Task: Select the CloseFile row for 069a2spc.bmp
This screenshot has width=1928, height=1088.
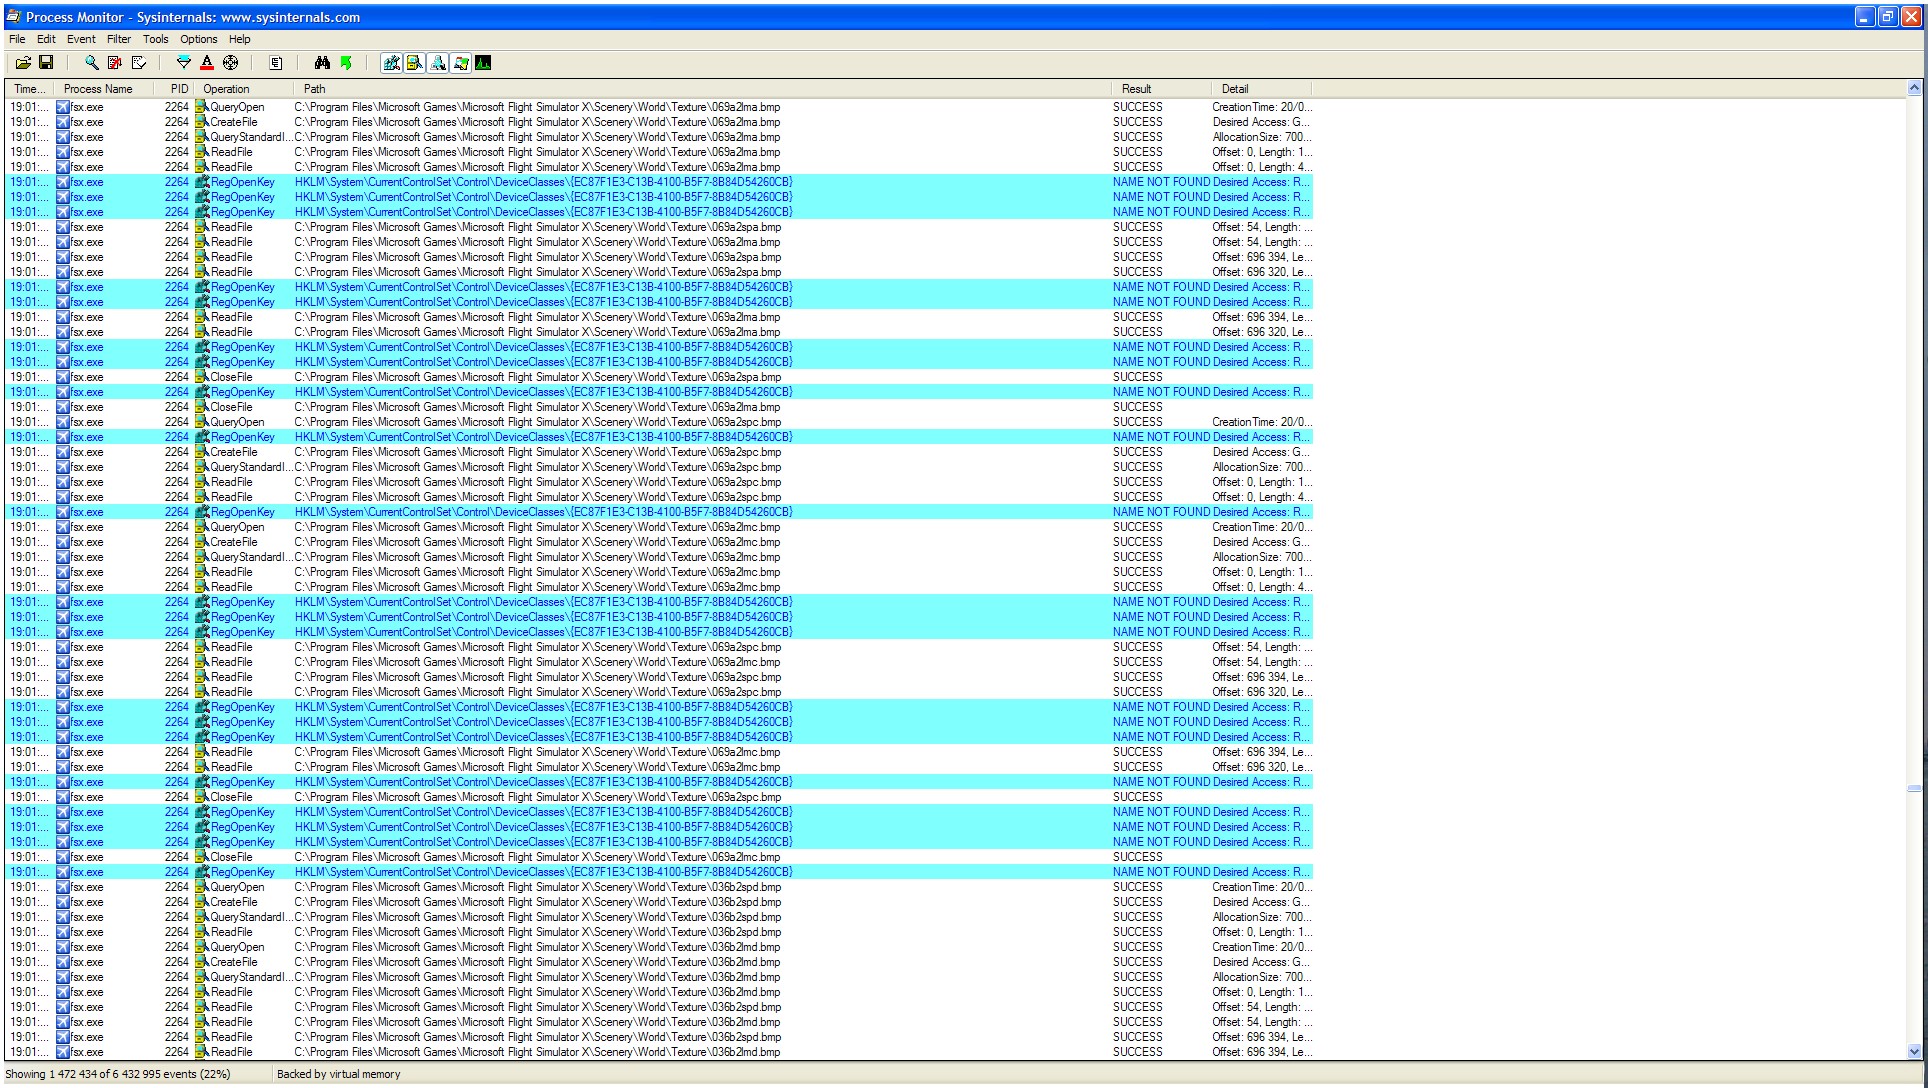Action: tap(659, 797)
